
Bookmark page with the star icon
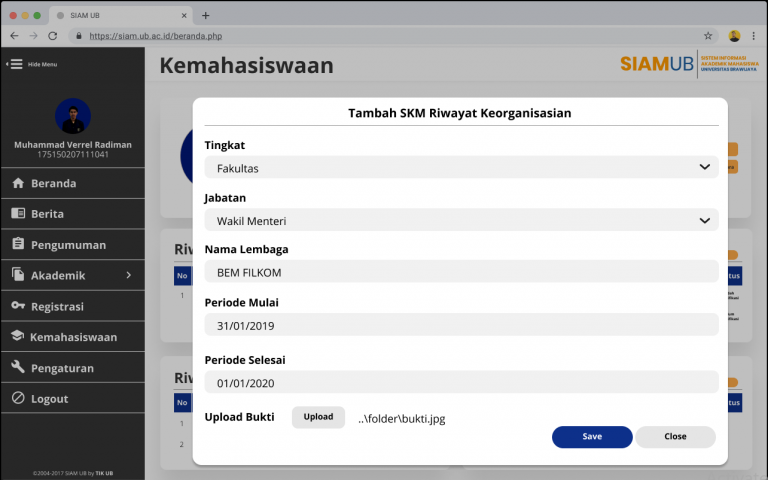[x=708, y=36]
